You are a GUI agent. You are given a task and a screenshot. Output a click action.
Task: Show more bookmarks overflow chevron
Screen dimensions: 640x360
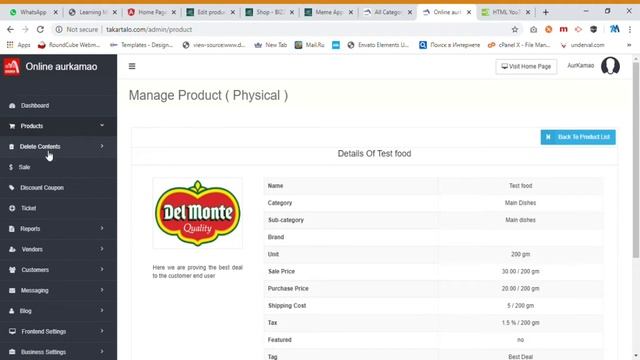[x=629, y=45]
